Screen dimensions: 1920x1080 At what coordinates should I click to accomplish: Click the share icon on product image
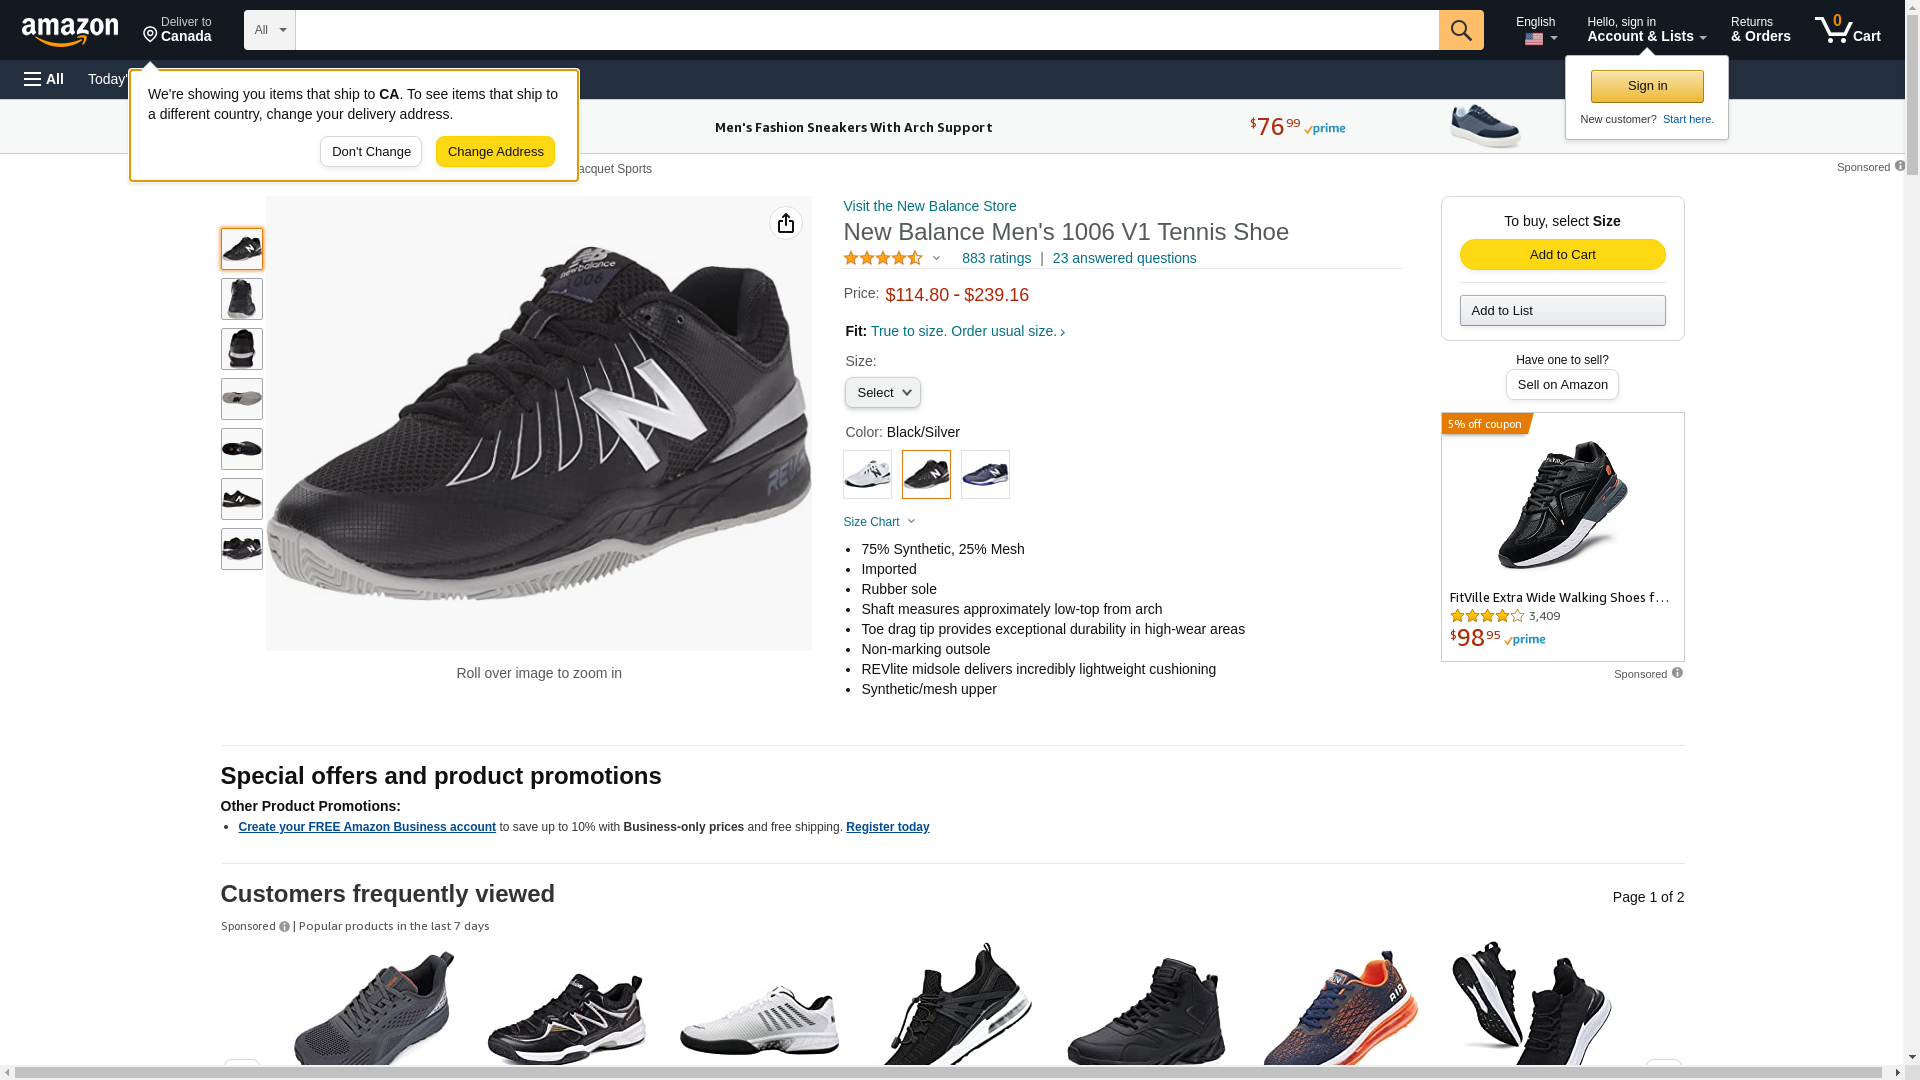786,223
